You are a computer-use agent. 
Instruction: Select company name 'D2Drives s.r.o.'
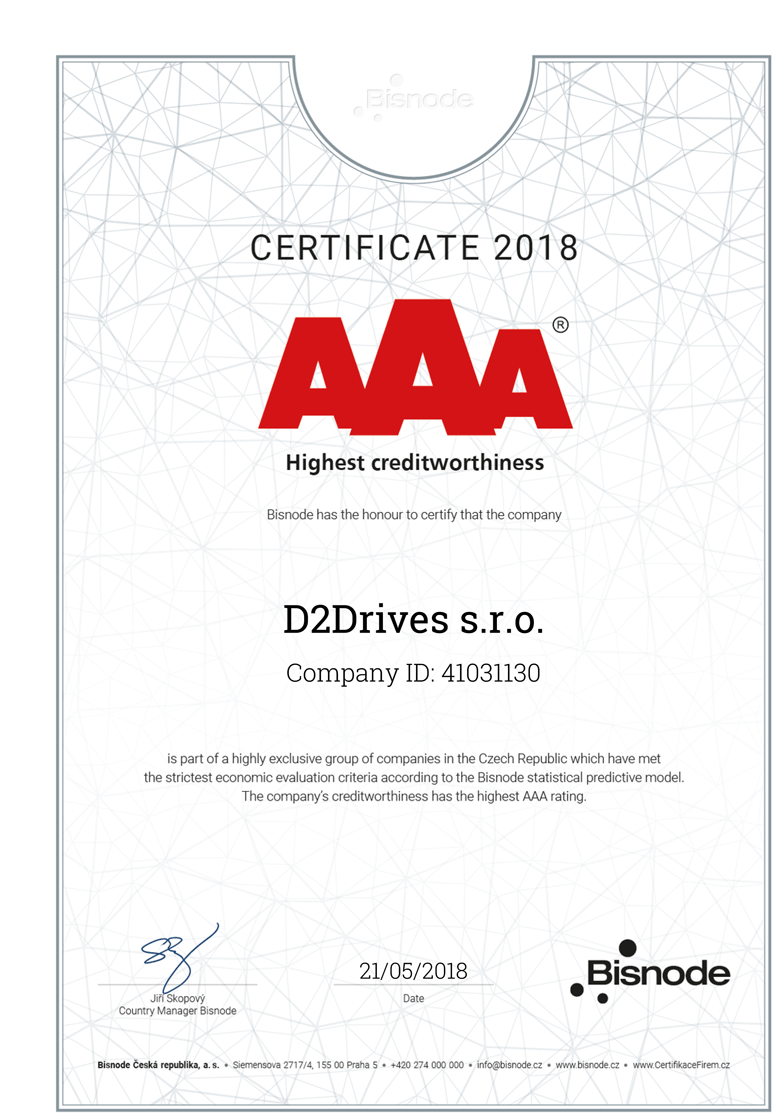click(x=413, y=620)
